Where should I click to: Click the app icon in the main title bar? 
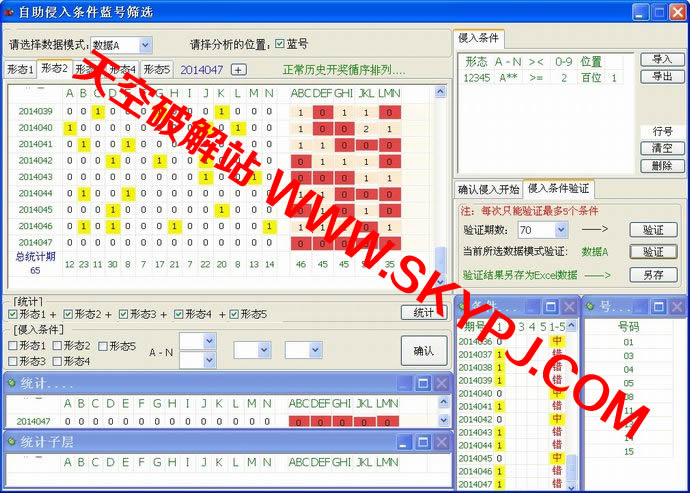[x=10, y=11]
